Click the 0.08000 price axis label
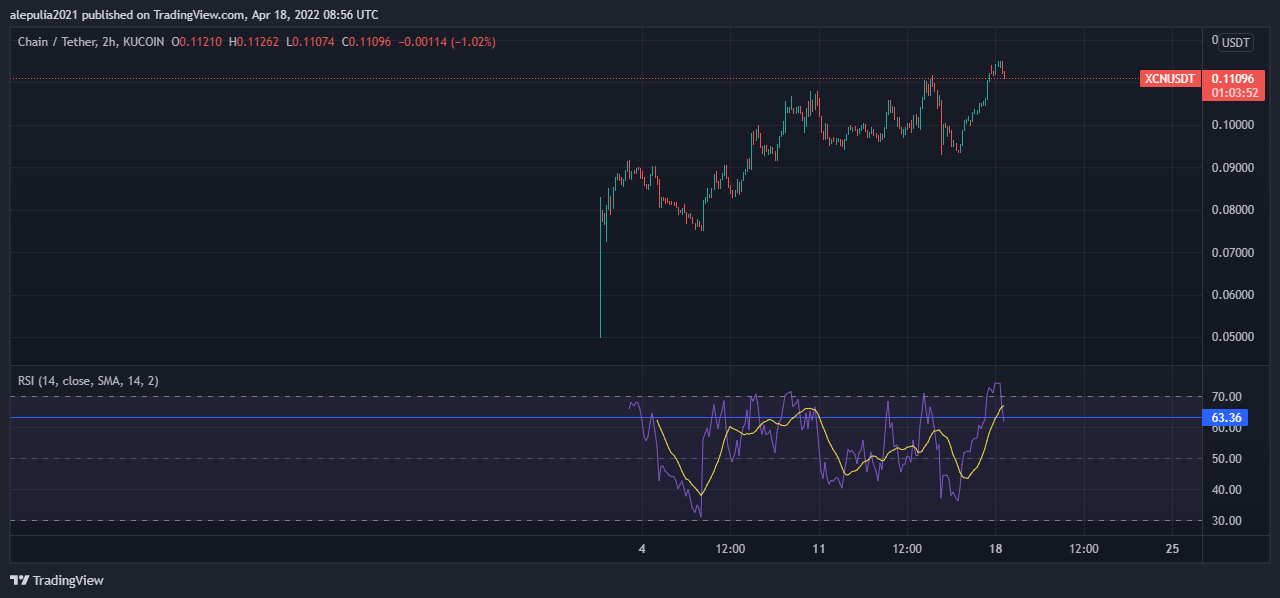 coord(1232,210)
